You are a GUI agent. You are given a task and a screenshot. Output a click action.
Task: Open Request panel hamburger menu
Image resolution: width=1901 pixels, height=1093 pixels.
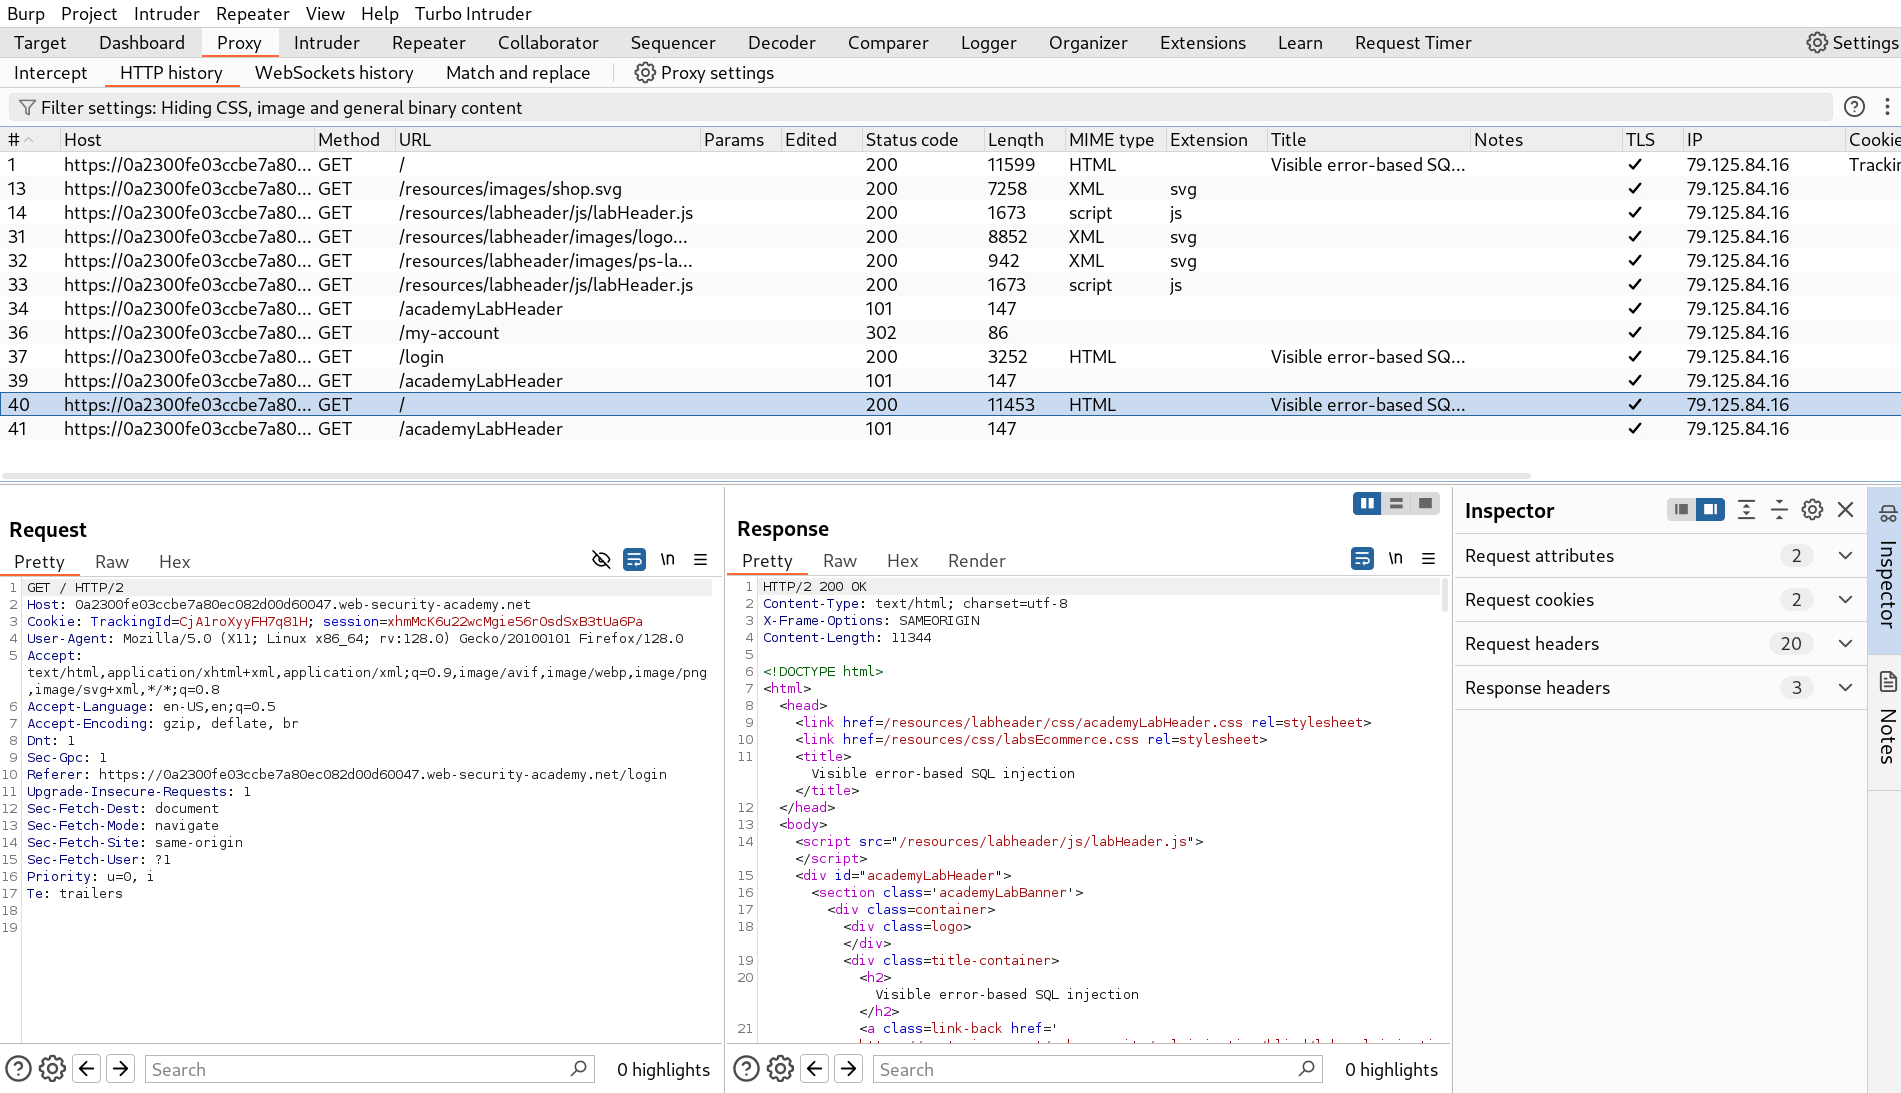pos(701,560)
